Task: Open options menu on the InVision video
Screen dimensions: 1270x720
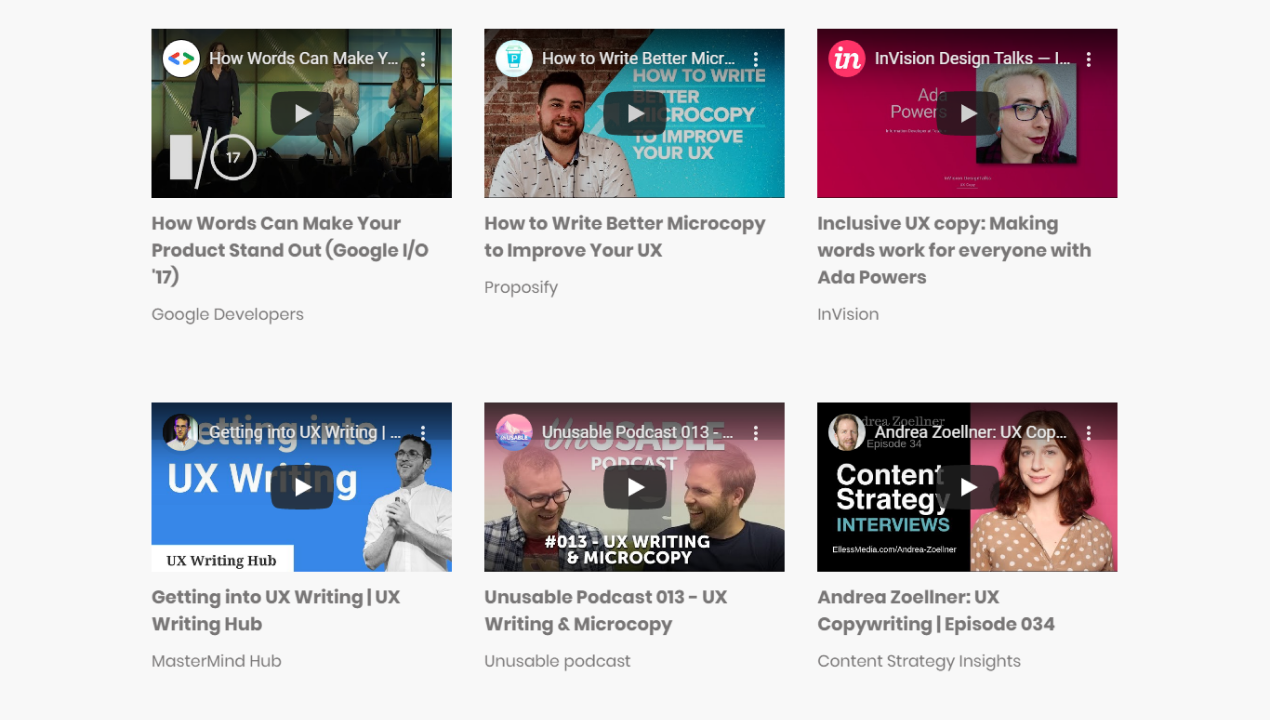Action: pos(1088,59)
